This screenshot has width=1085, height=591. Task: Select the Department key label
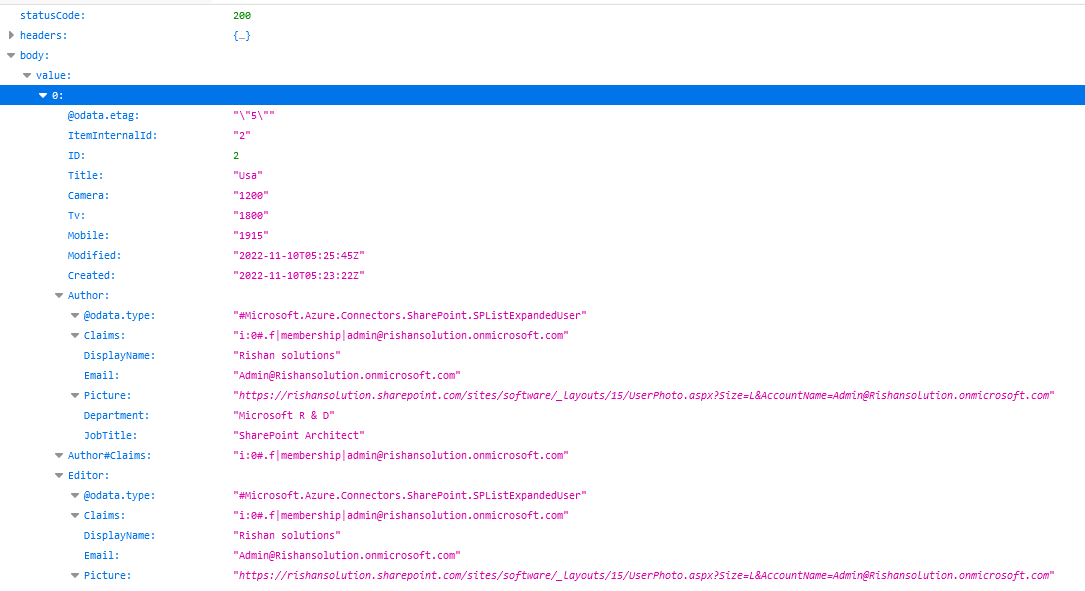point(116,415)
